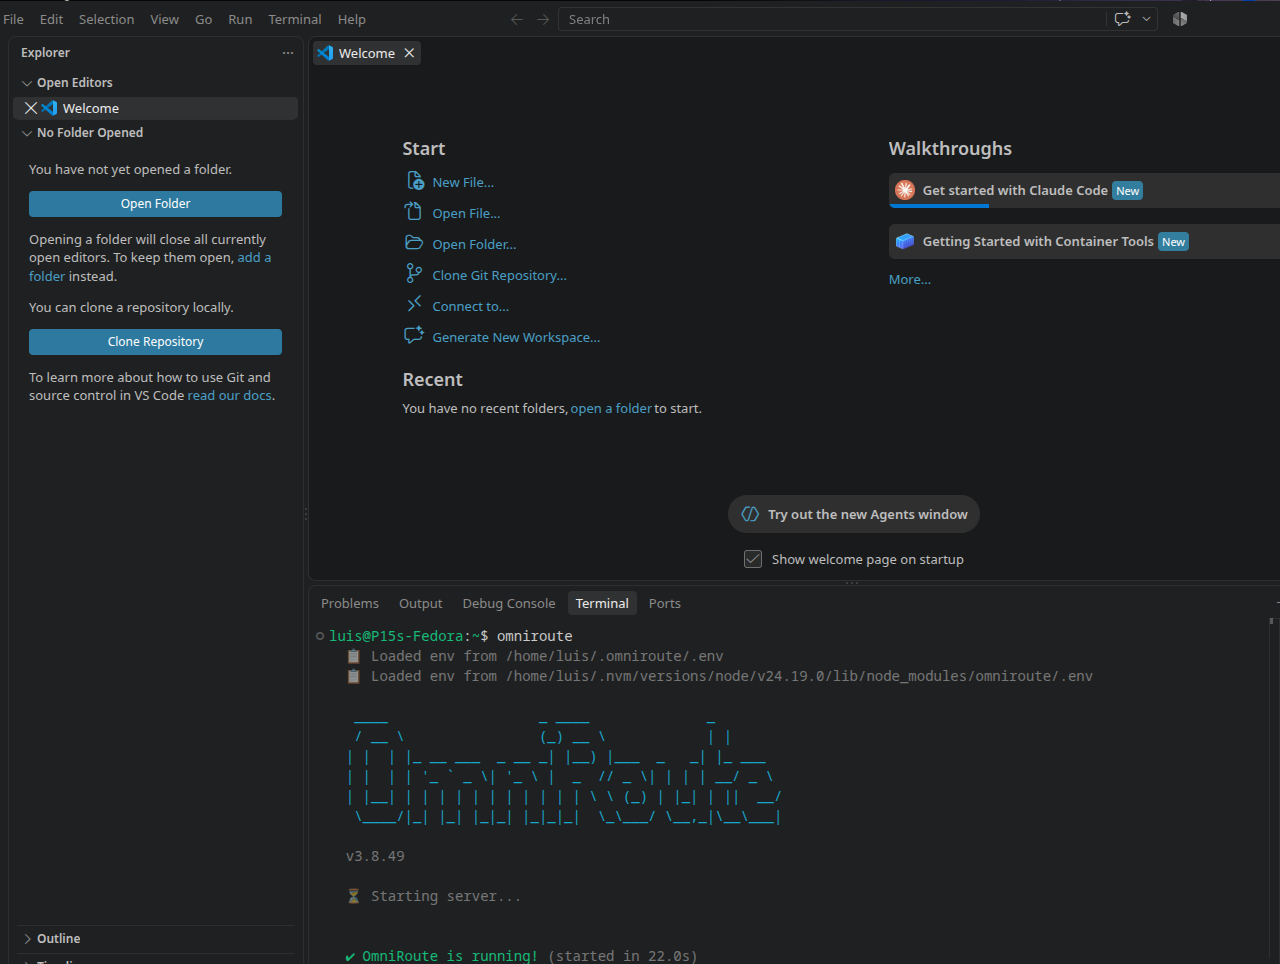
Task: Click the New File icon under Start
Action: click(x=414, y=181)
